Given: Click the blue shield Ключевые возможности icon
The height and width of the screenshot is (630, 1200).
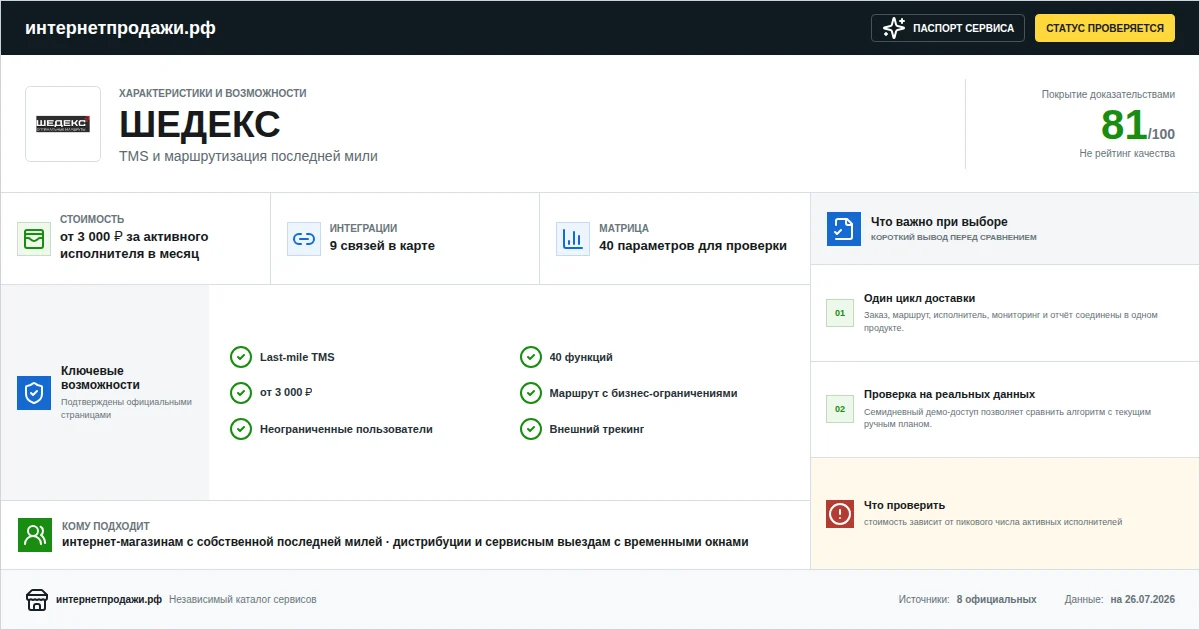Looking at the screenshot, I should tap(34, 393).
